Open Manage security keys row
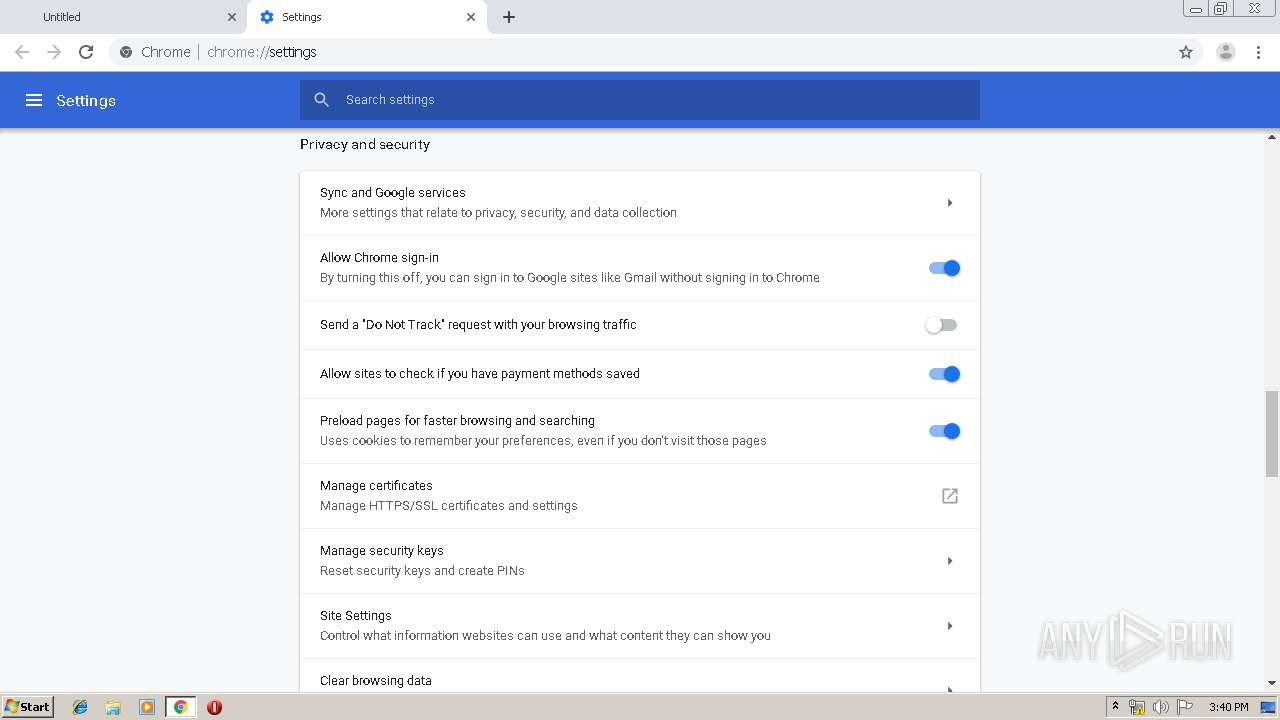 click(x=640, y=561)
